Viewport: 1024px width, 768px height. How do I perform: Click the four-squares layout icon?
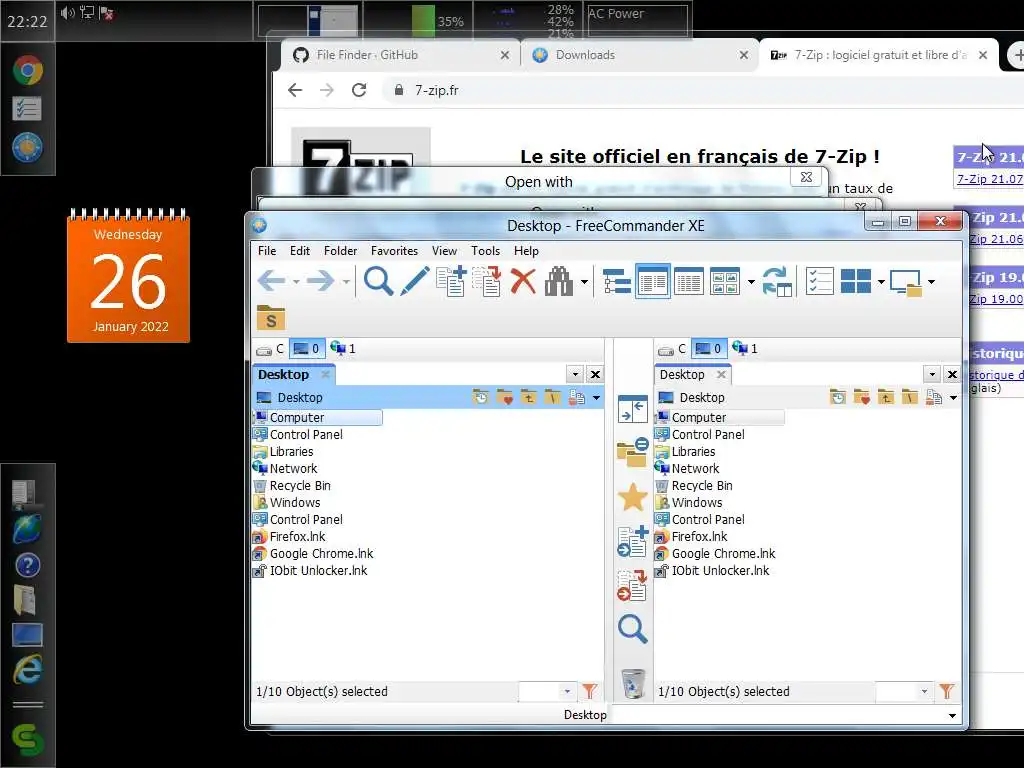click(x=856, y=281)
